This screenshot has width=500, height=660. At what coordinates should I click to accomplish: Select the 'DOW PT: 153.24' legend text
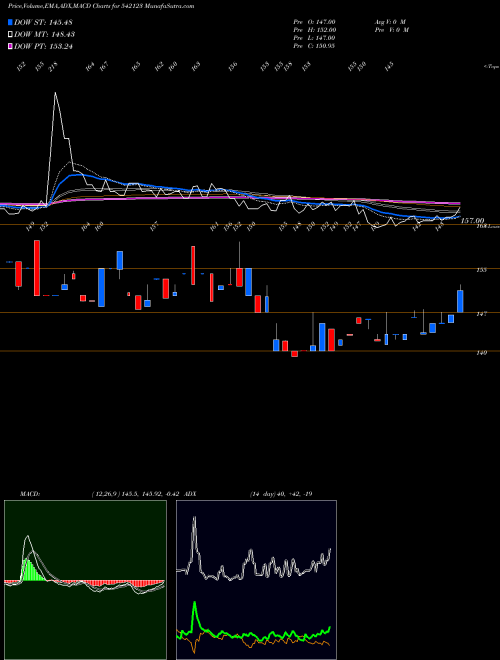[44, 46]
